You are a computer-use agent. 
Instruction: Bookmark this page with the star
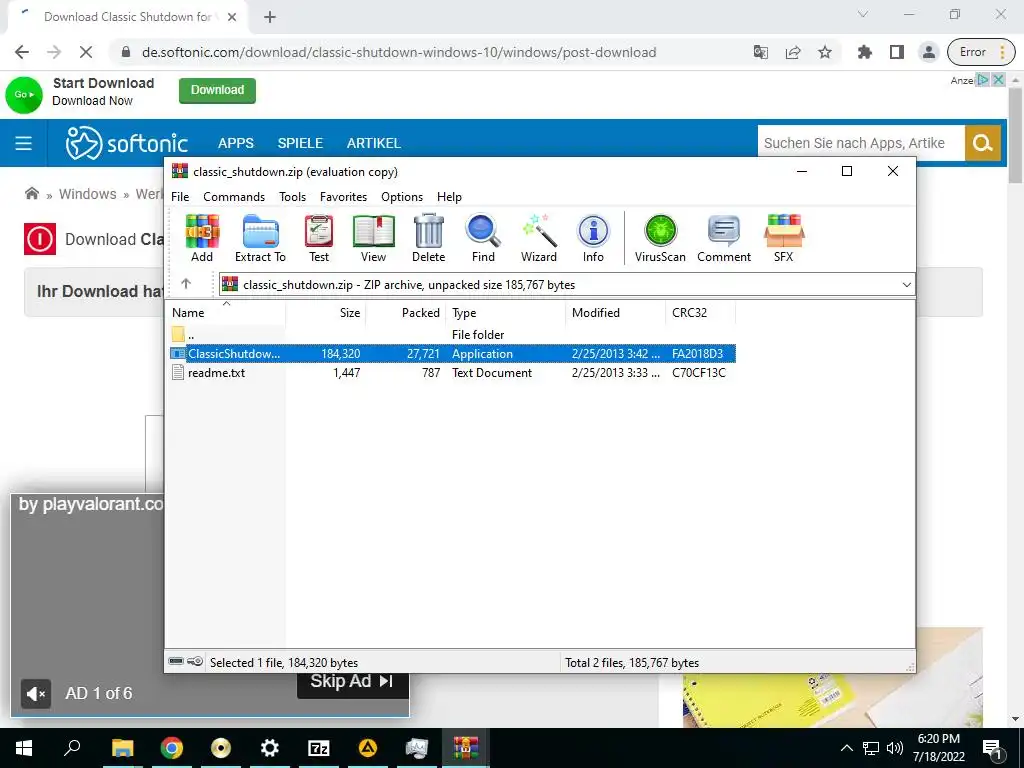point(825,52)
